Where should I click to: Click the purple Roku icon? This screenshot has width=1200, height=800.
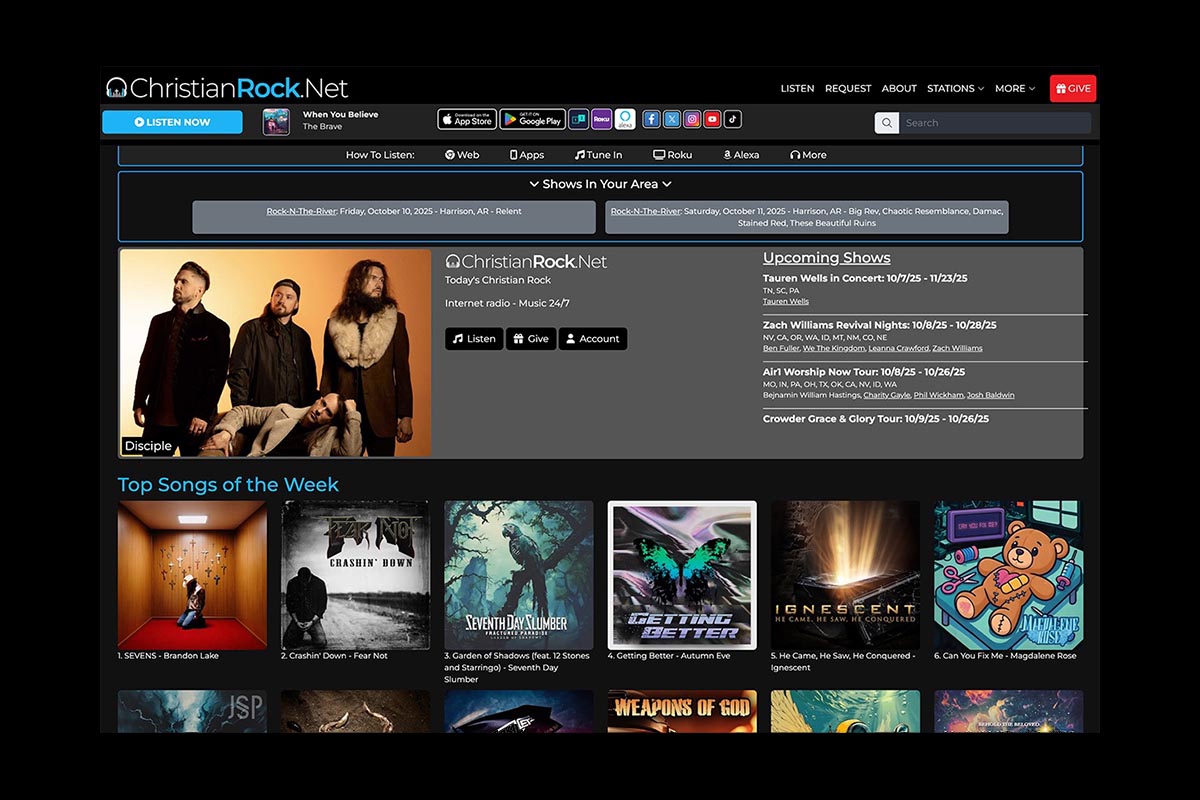(601, 119)
